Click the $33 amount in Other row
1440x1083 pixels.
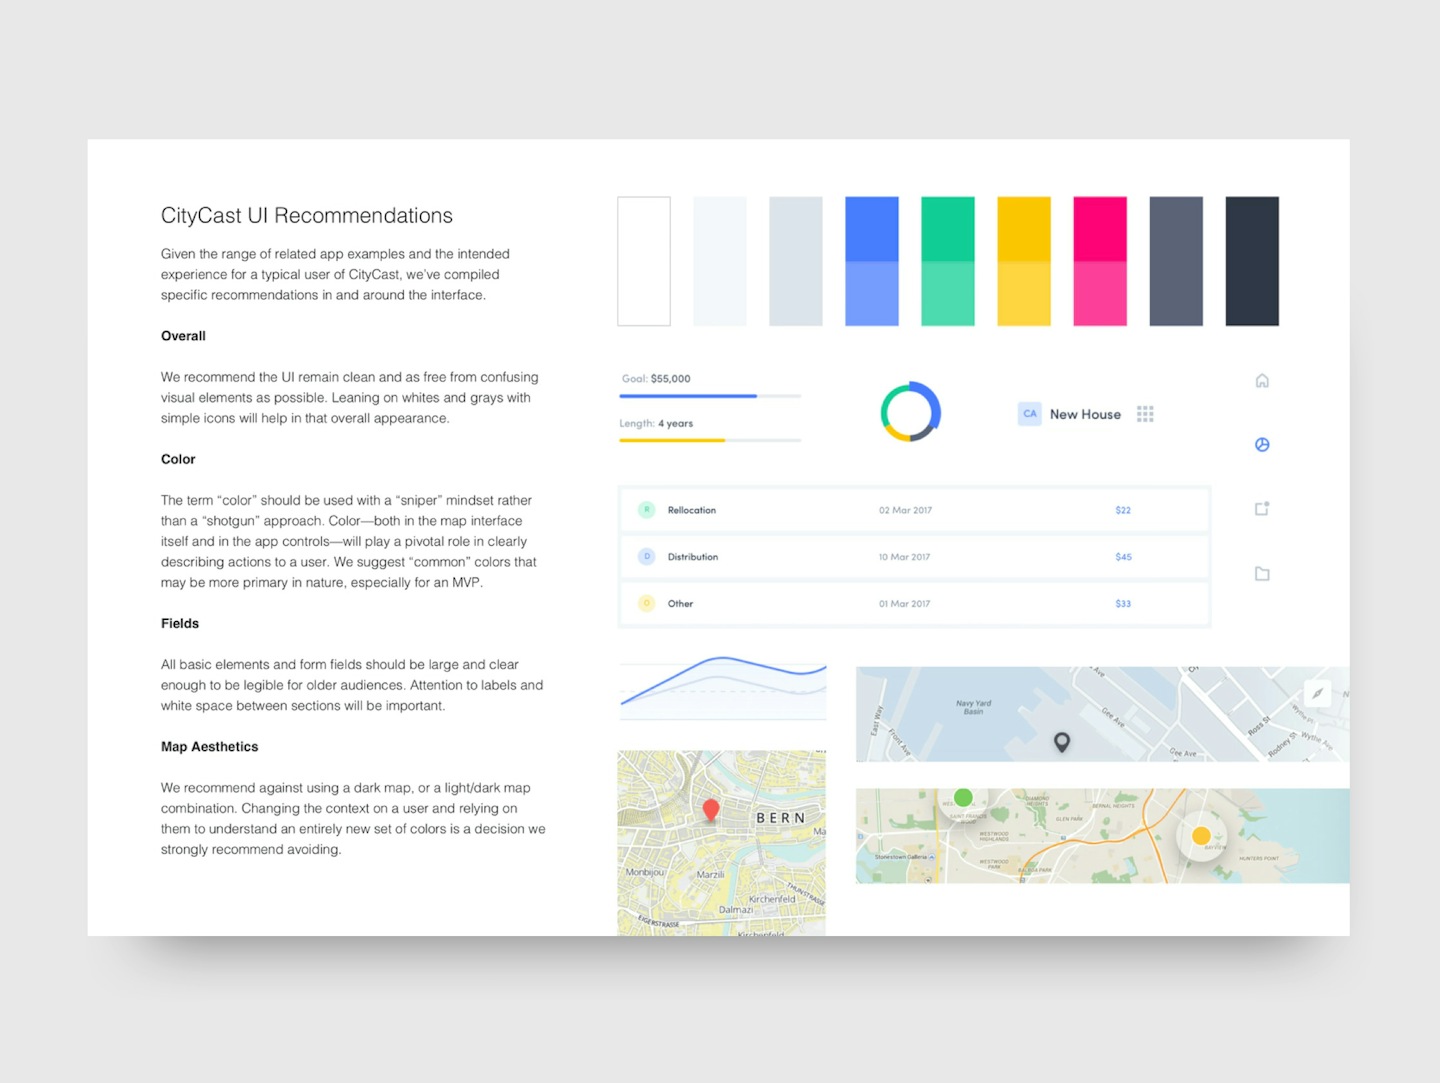tap(1123, 604)
